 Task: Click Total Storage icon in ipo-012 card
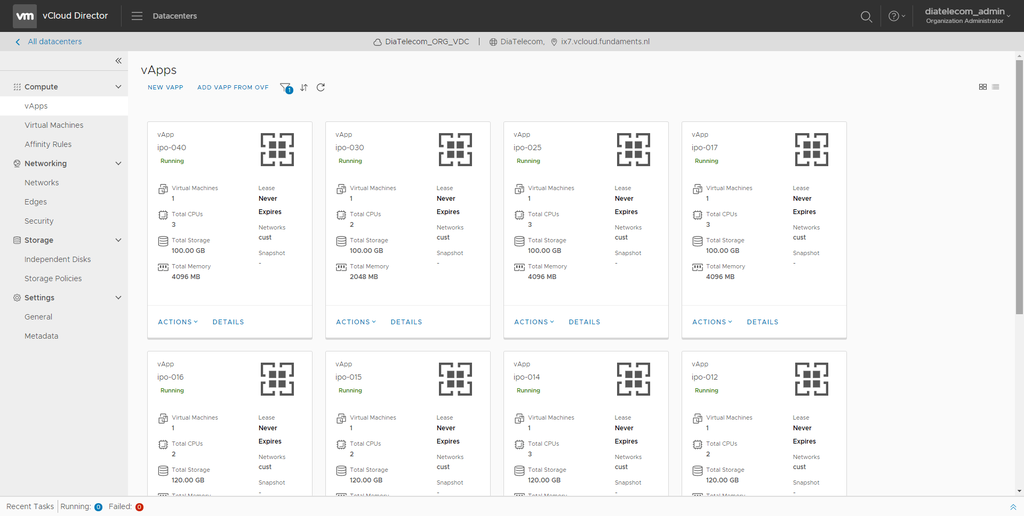point(697,470)
